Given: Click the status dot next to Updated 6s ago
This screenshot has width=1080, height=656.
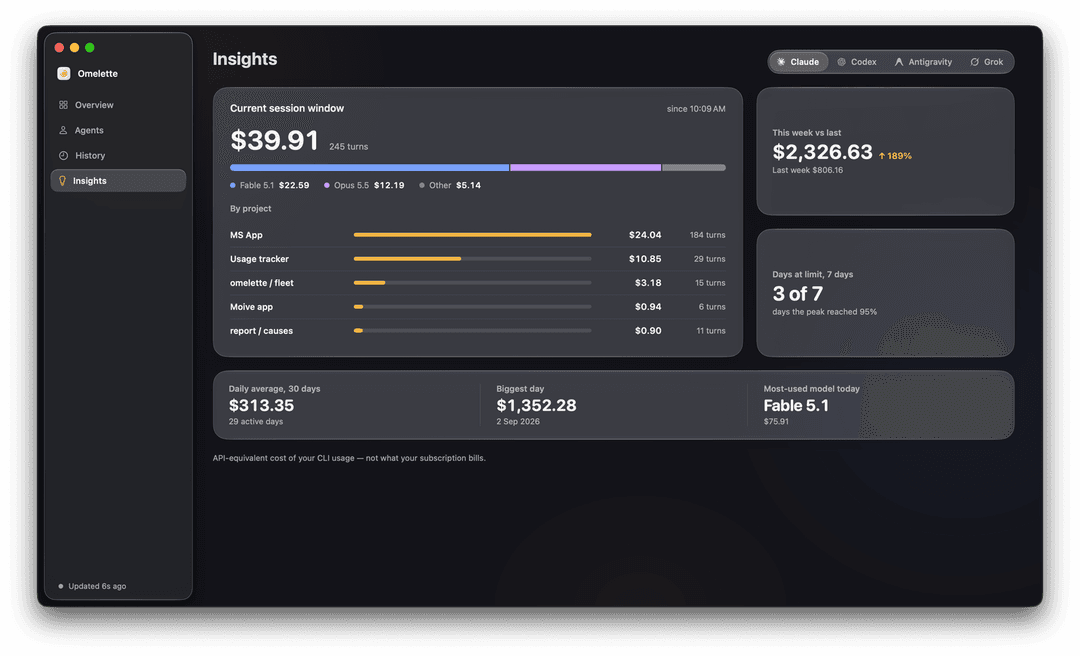Looking at the screenshot, I should [x=61, y=586].
